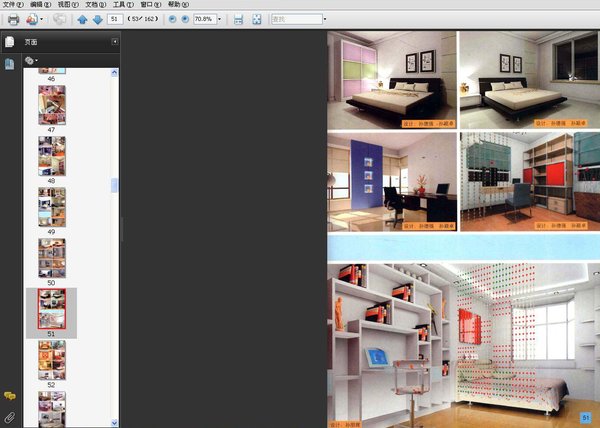
Task: Click the bedroom-with-window image at top right
Action: [x=530, y=80]
